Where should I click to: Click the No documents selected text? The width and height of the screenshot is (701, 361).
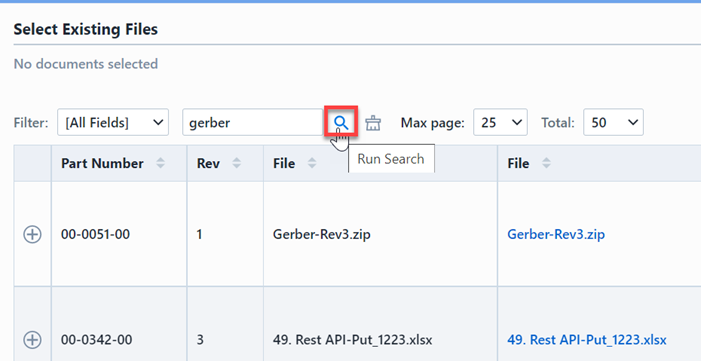click(86, 64)
